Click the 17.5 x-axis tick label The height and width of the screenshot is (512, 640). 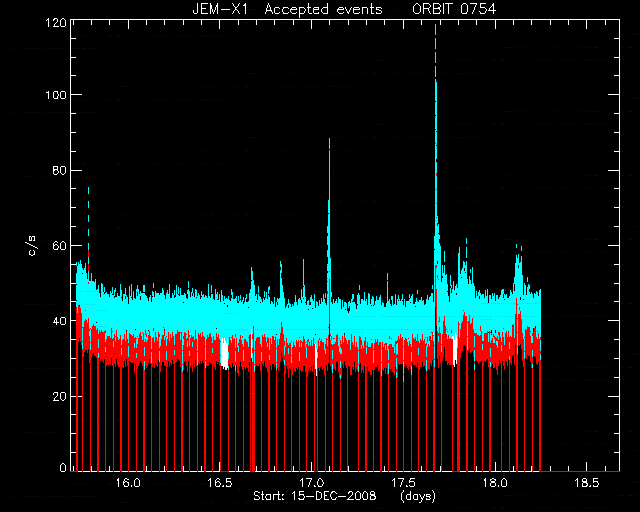point(403,483)
